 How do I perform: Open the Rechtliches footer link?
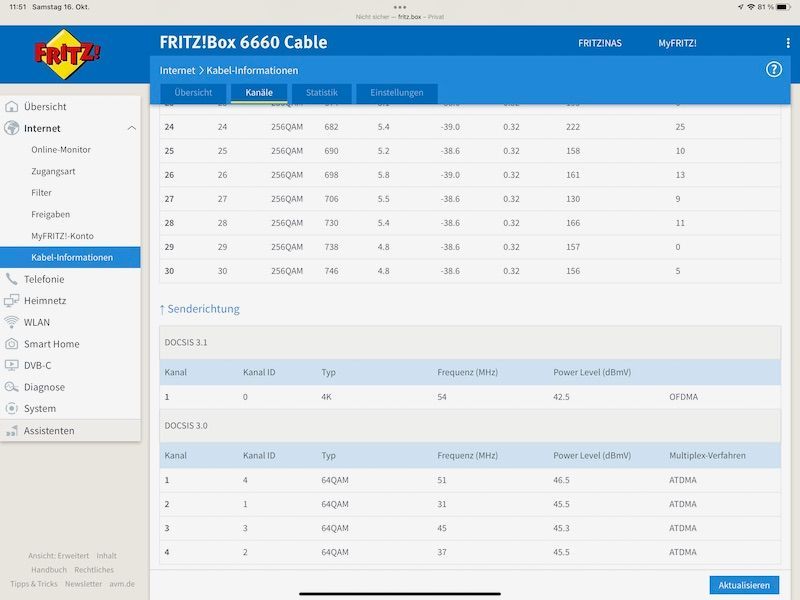(94, 569)
